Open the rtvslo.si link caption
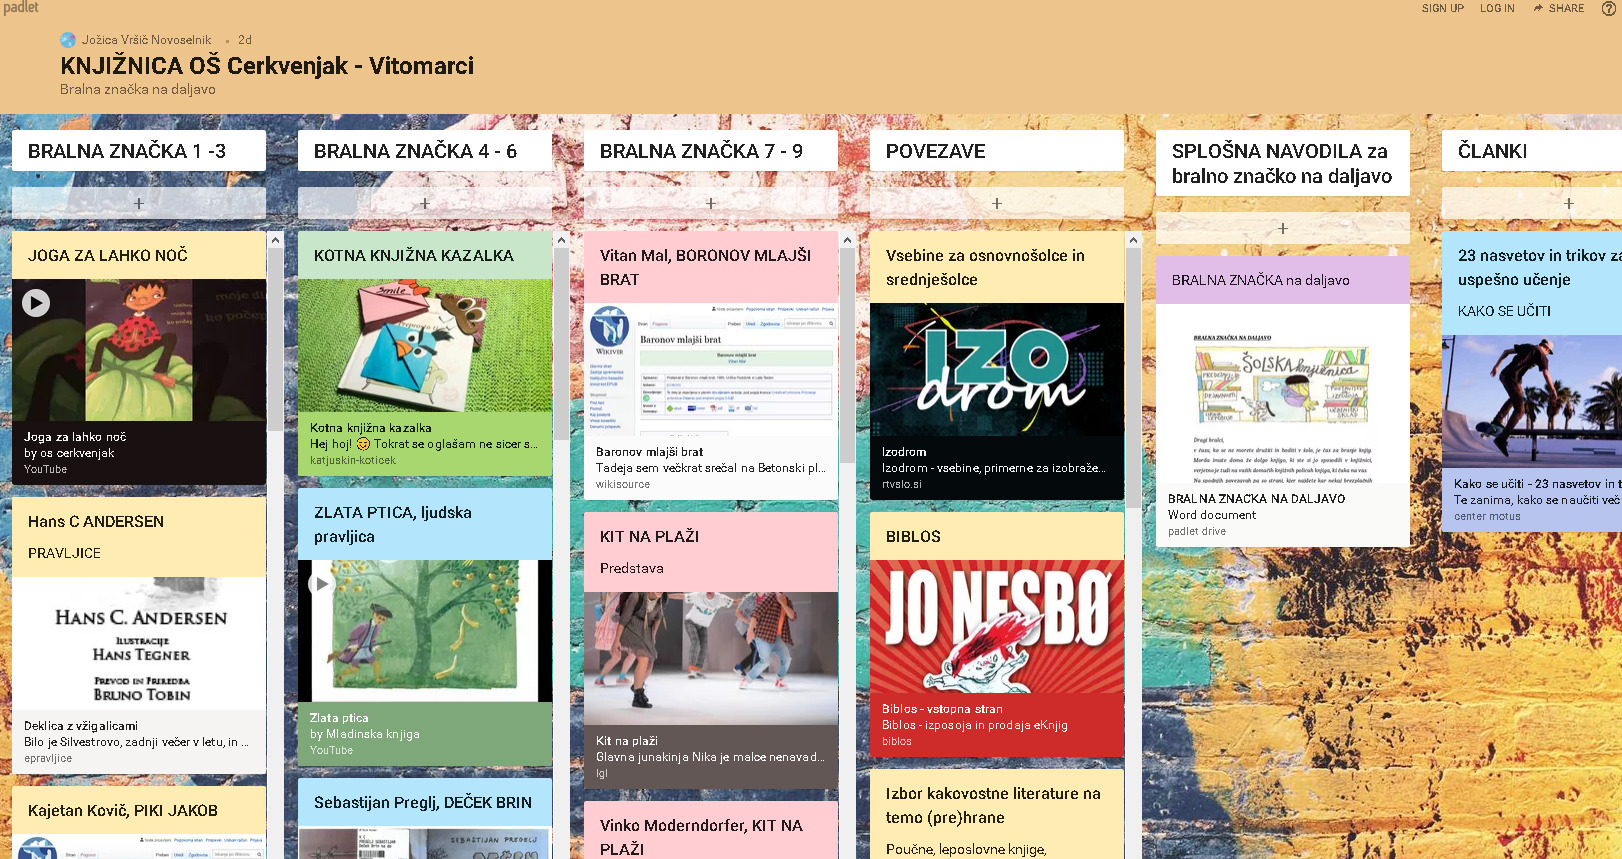 (x=902, y=484)
